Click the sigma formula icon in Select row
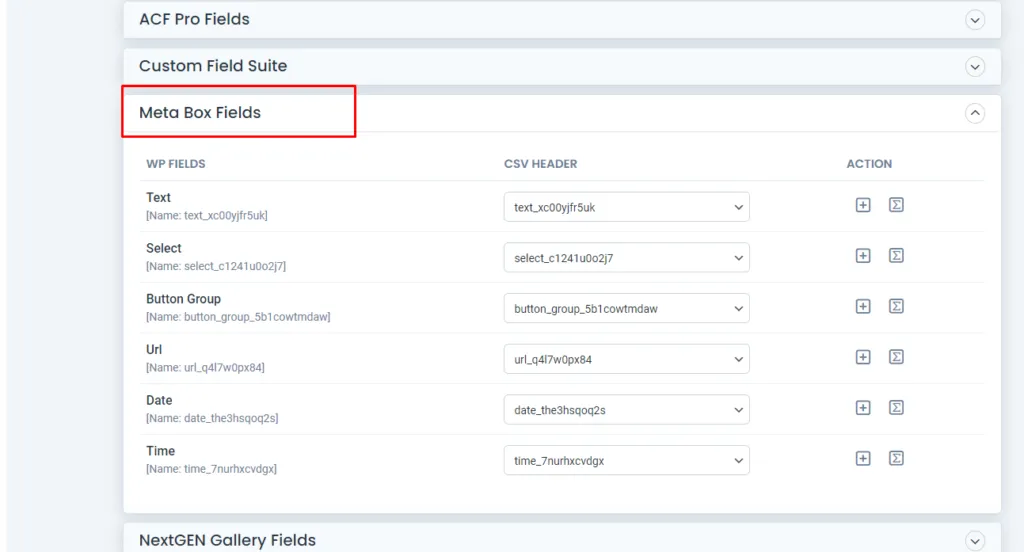 (896, 255)
